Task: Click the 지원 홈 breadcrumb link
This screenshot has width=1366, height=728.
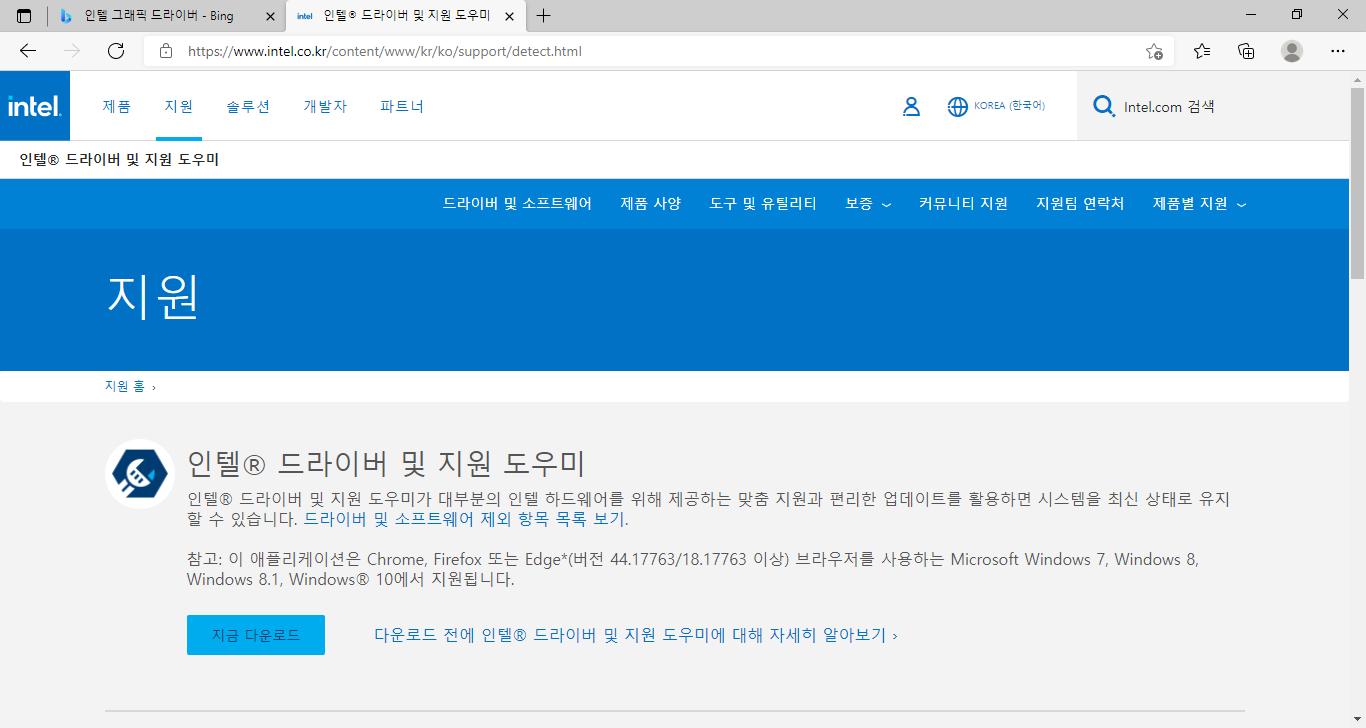Action: point(125,386)
